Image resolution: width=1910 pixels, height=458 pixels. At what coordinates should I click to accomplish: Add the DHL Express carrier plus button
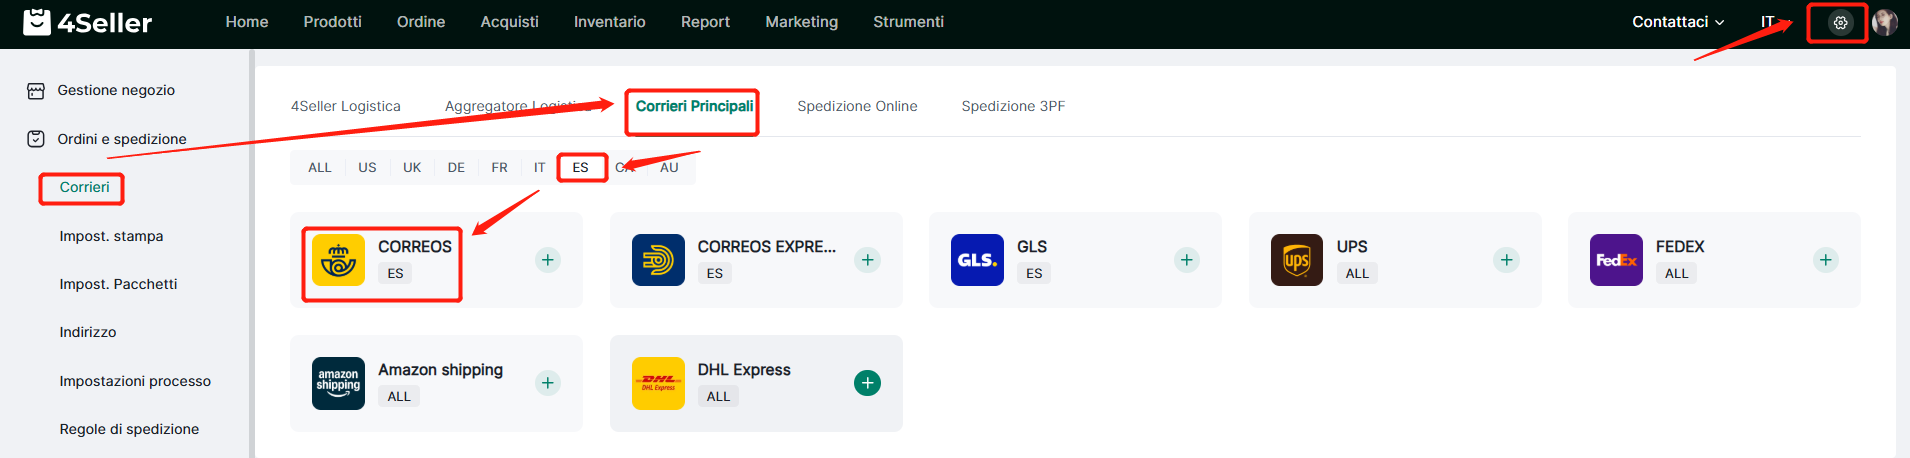click(867, 383)
